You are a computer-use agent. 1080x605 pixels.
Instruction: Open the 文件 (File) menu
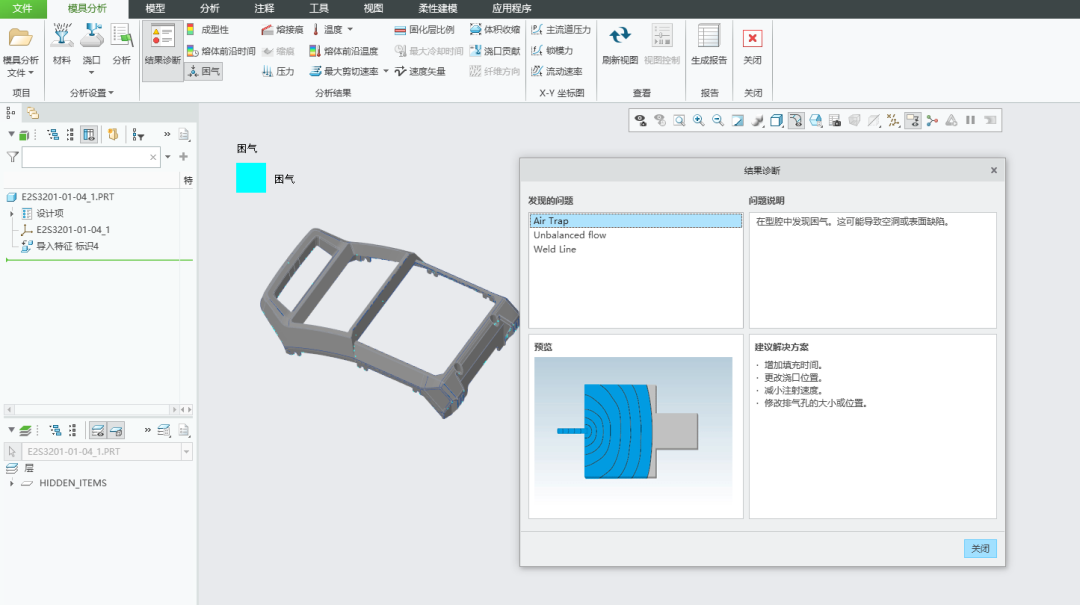pyautogui.click(x=23, y=9)
